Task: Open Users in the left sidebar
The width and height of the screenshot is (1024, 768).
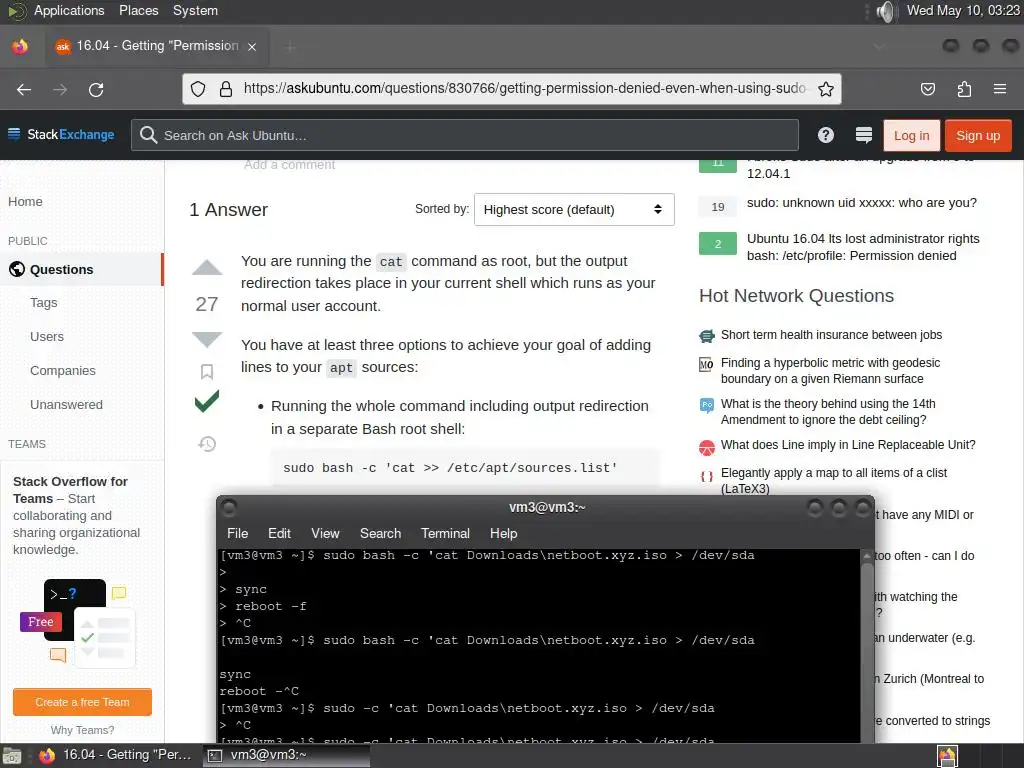Action: tap(47, 336)
